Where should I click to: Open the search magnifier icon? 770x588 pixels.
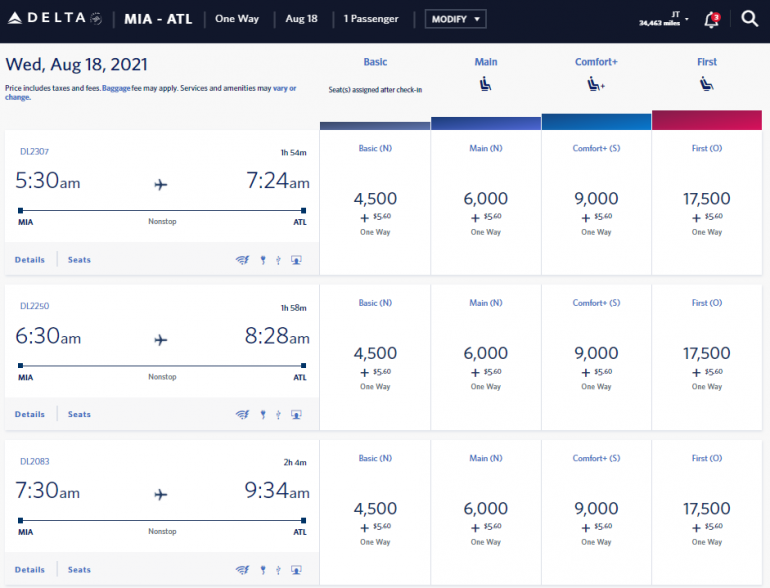pyautogui.click(x=749, y=19)
